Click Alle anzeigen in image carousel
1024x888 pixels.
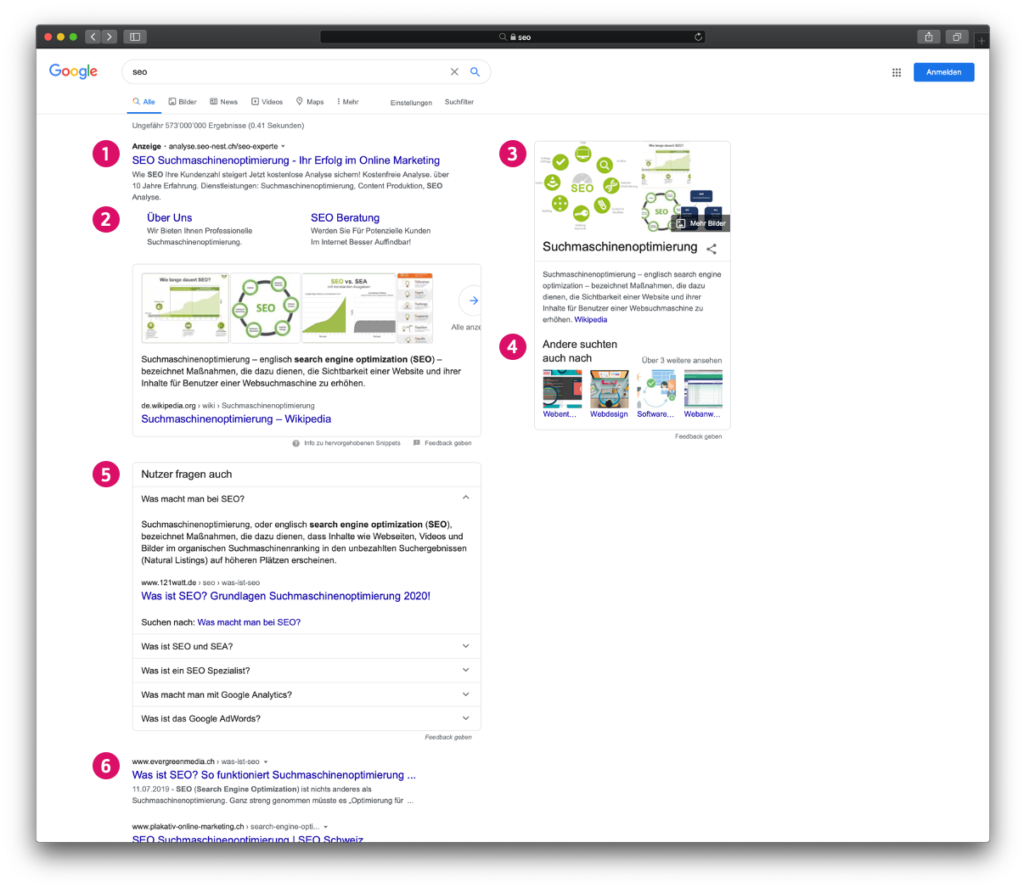click(466, 327)
